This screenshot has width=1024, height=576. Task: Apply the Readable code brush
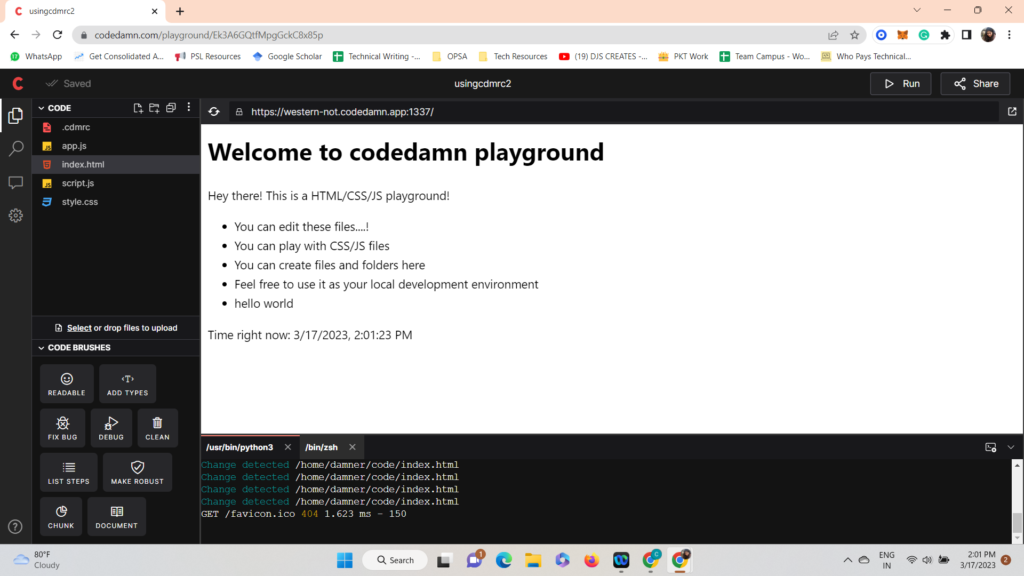pyautogui.click(x=67, y=383)
